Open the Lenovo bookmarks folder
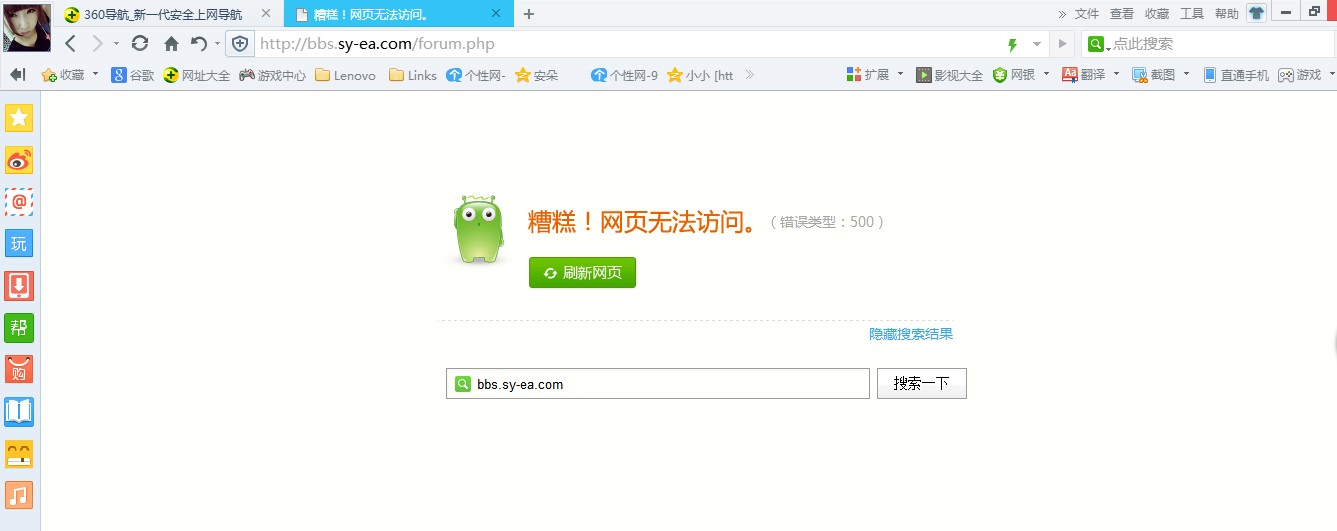Image resolution: width=1337 pixels, height=531 pixels. 345,75
